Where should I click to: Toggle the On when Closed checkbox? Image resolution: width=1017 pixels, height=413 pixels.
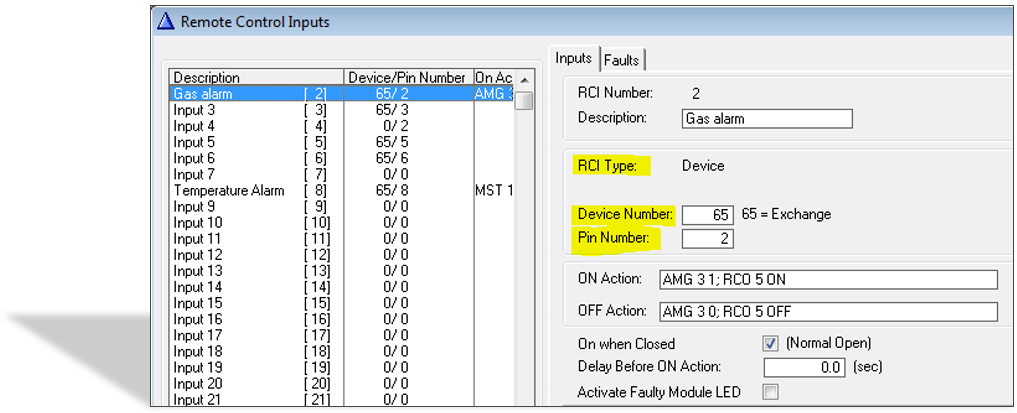[x=770, y=343]
